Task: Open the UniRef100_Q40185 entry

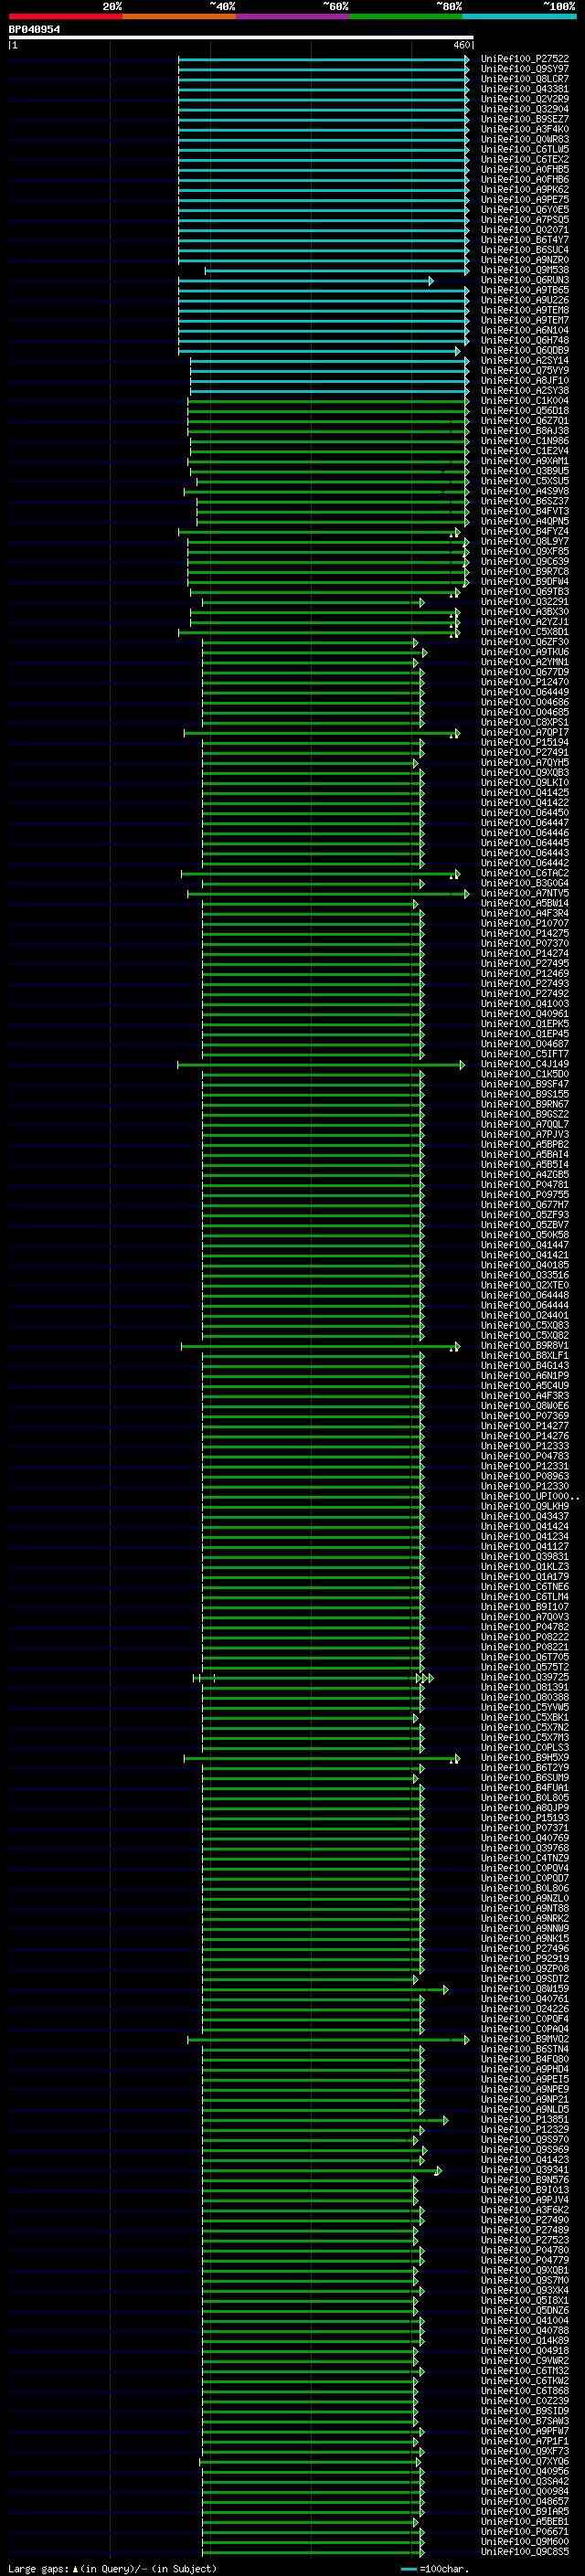Action: tap(524, 1266)
